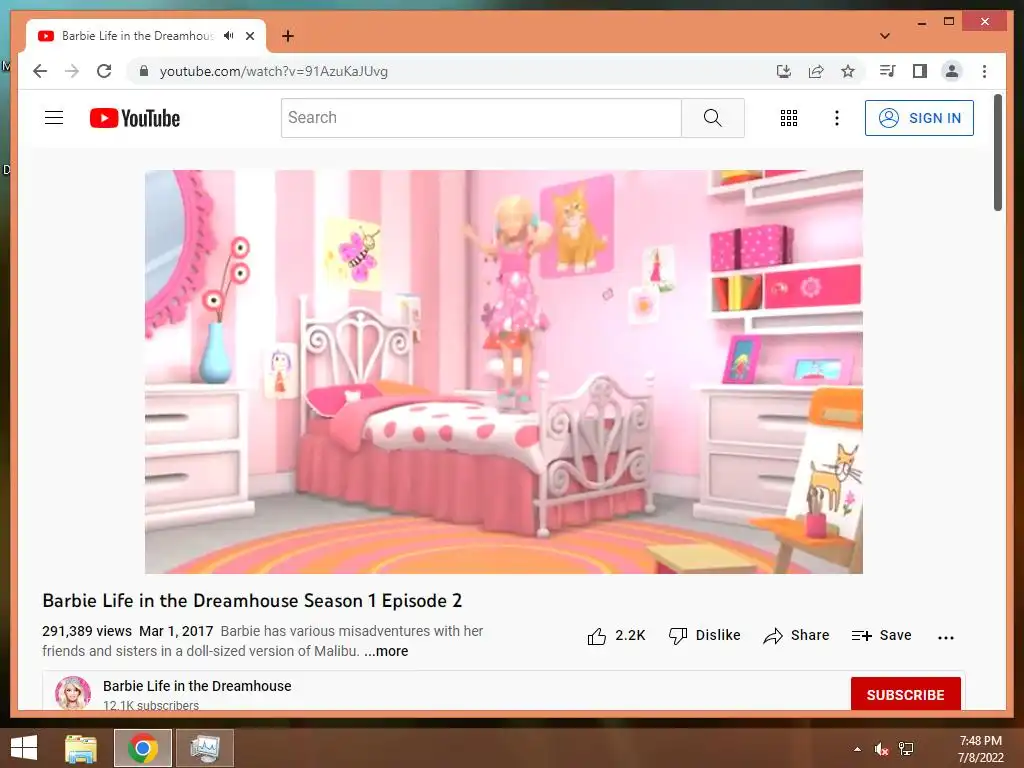The width and height of the screenshot is (1024, 768).
Task: Go back using the browser back arrow
Action: click(40, 71)
